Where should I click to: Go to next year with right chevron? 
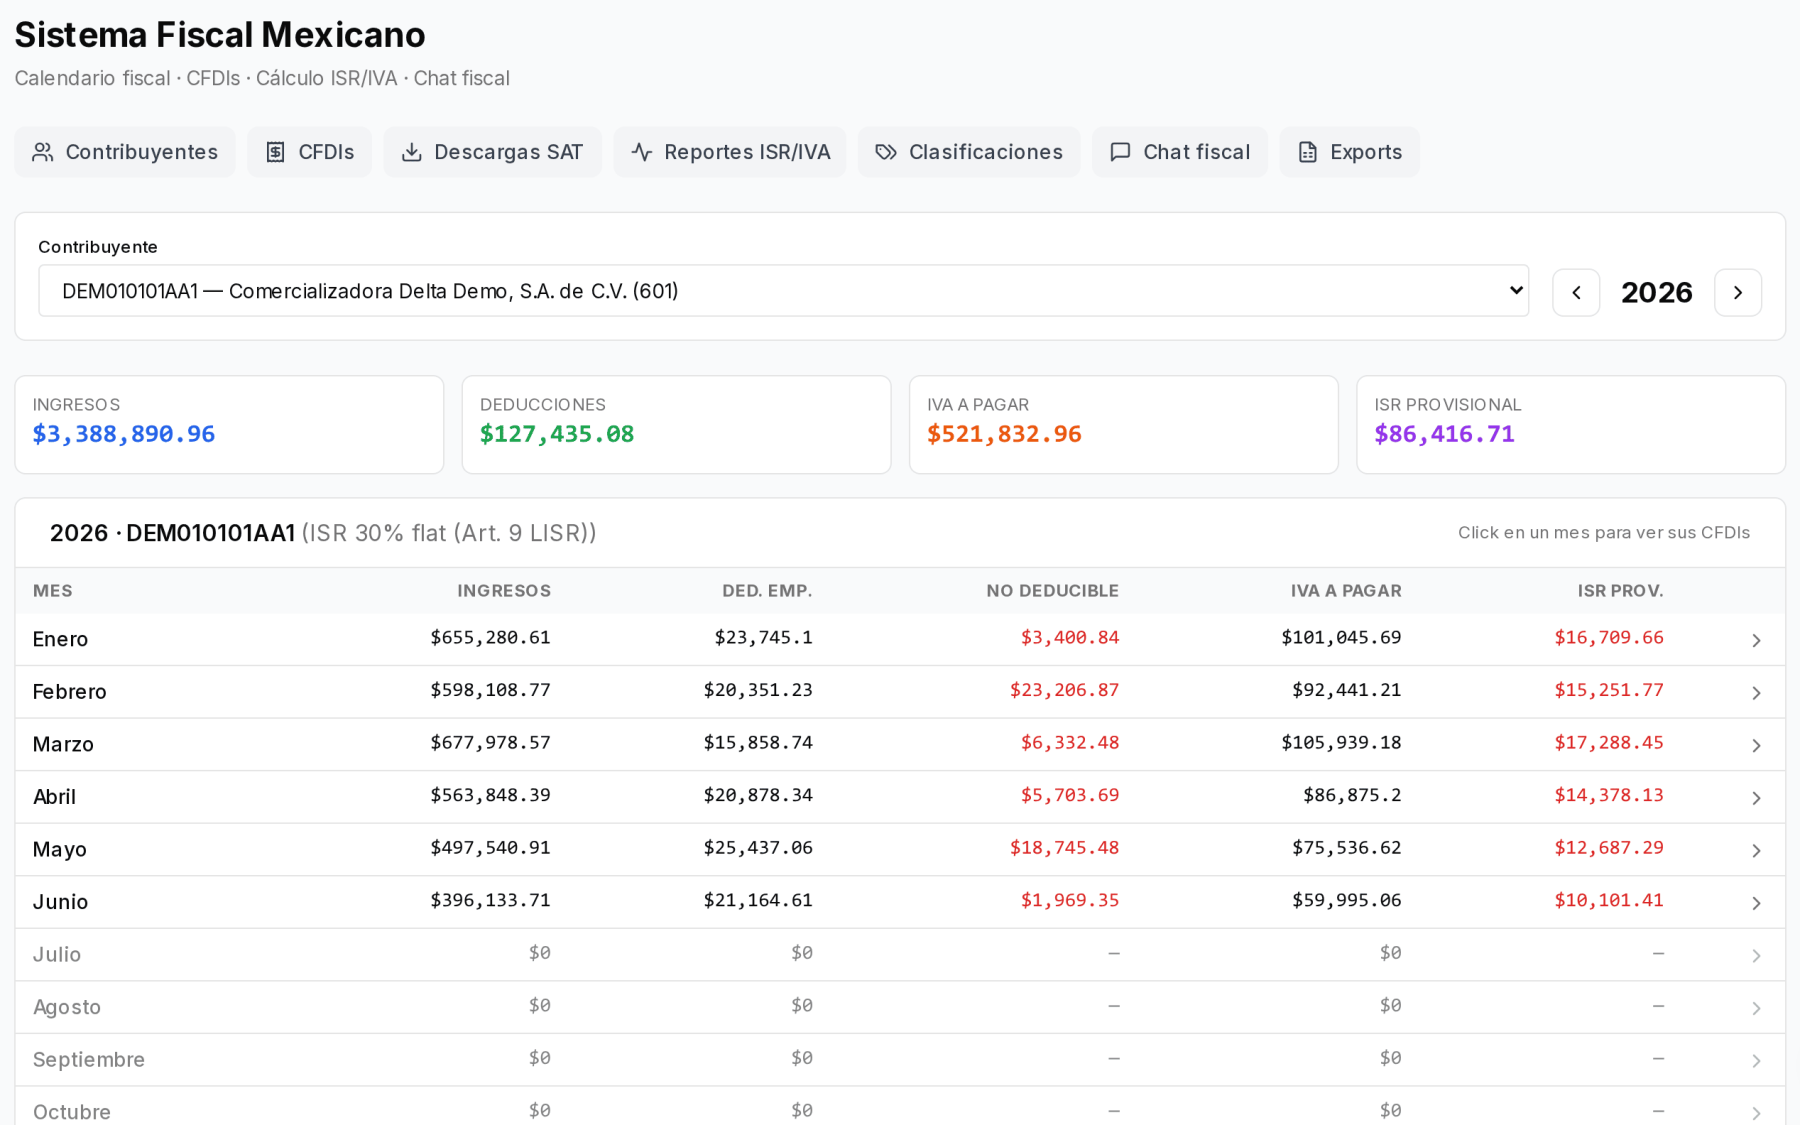[x=1738, y=292]
